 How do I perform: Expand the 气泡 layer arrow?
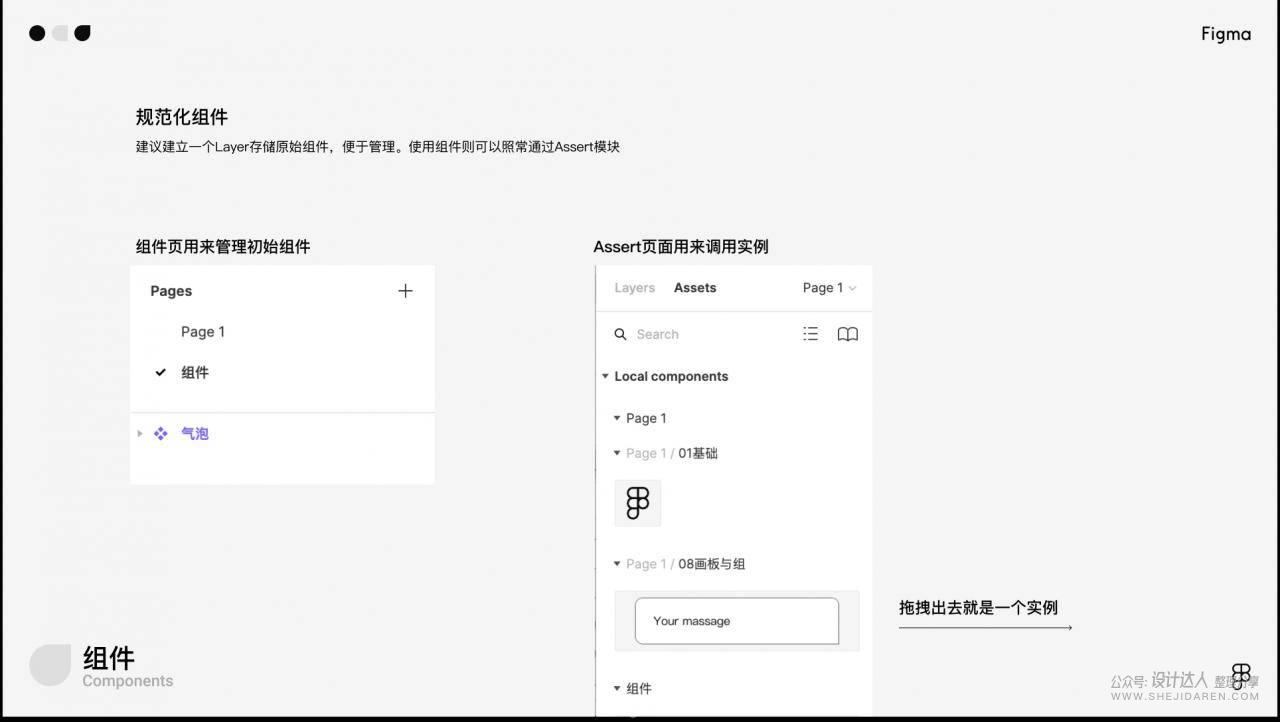click(x=140, y=434)
